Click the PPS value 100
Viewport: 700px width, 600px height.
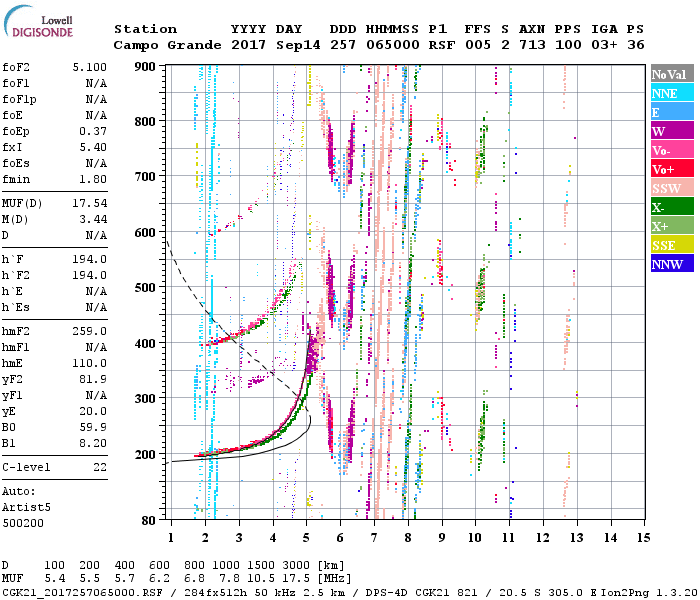tap(568, 45)
